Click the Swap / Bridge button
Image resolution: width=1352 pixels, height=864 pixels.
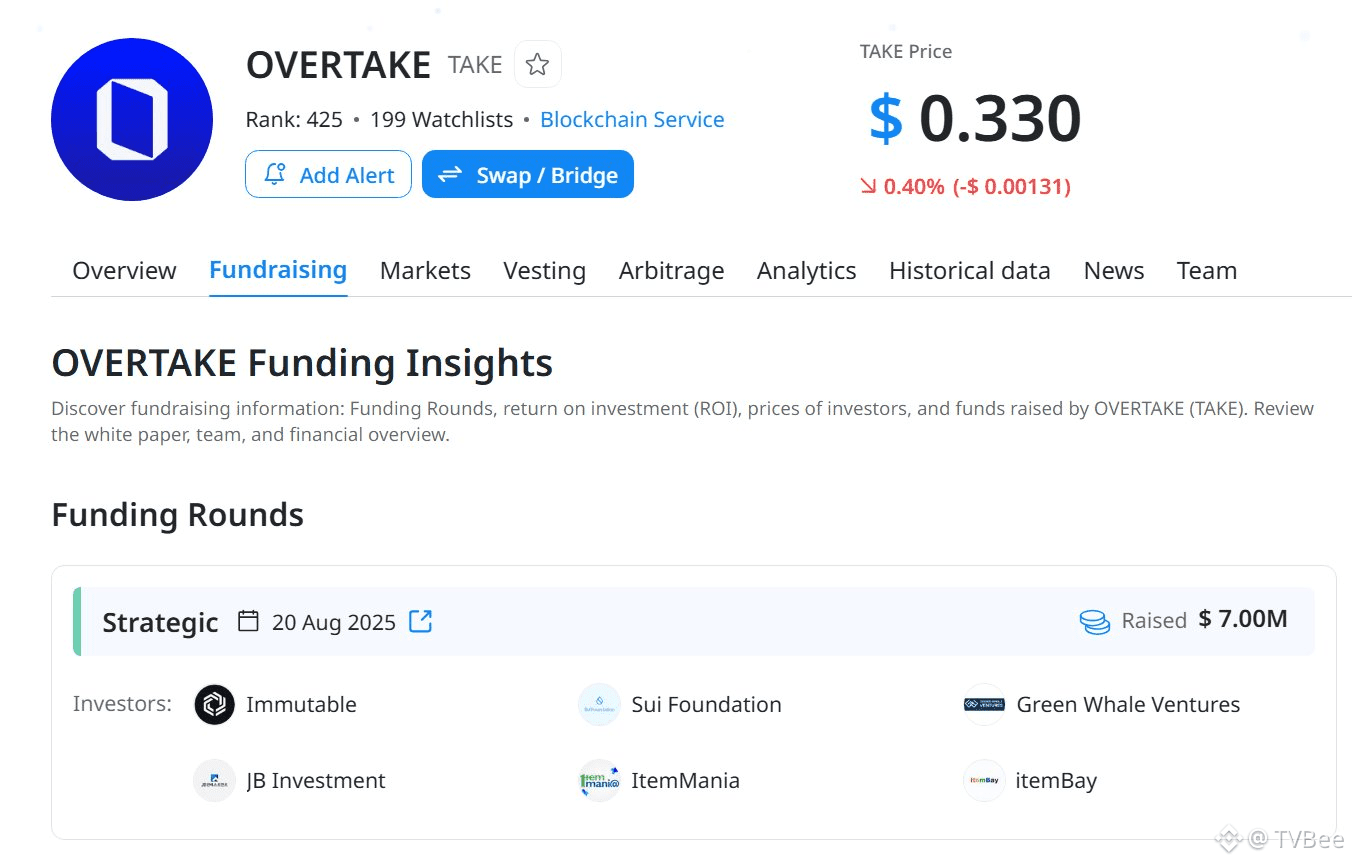point(527,174)
